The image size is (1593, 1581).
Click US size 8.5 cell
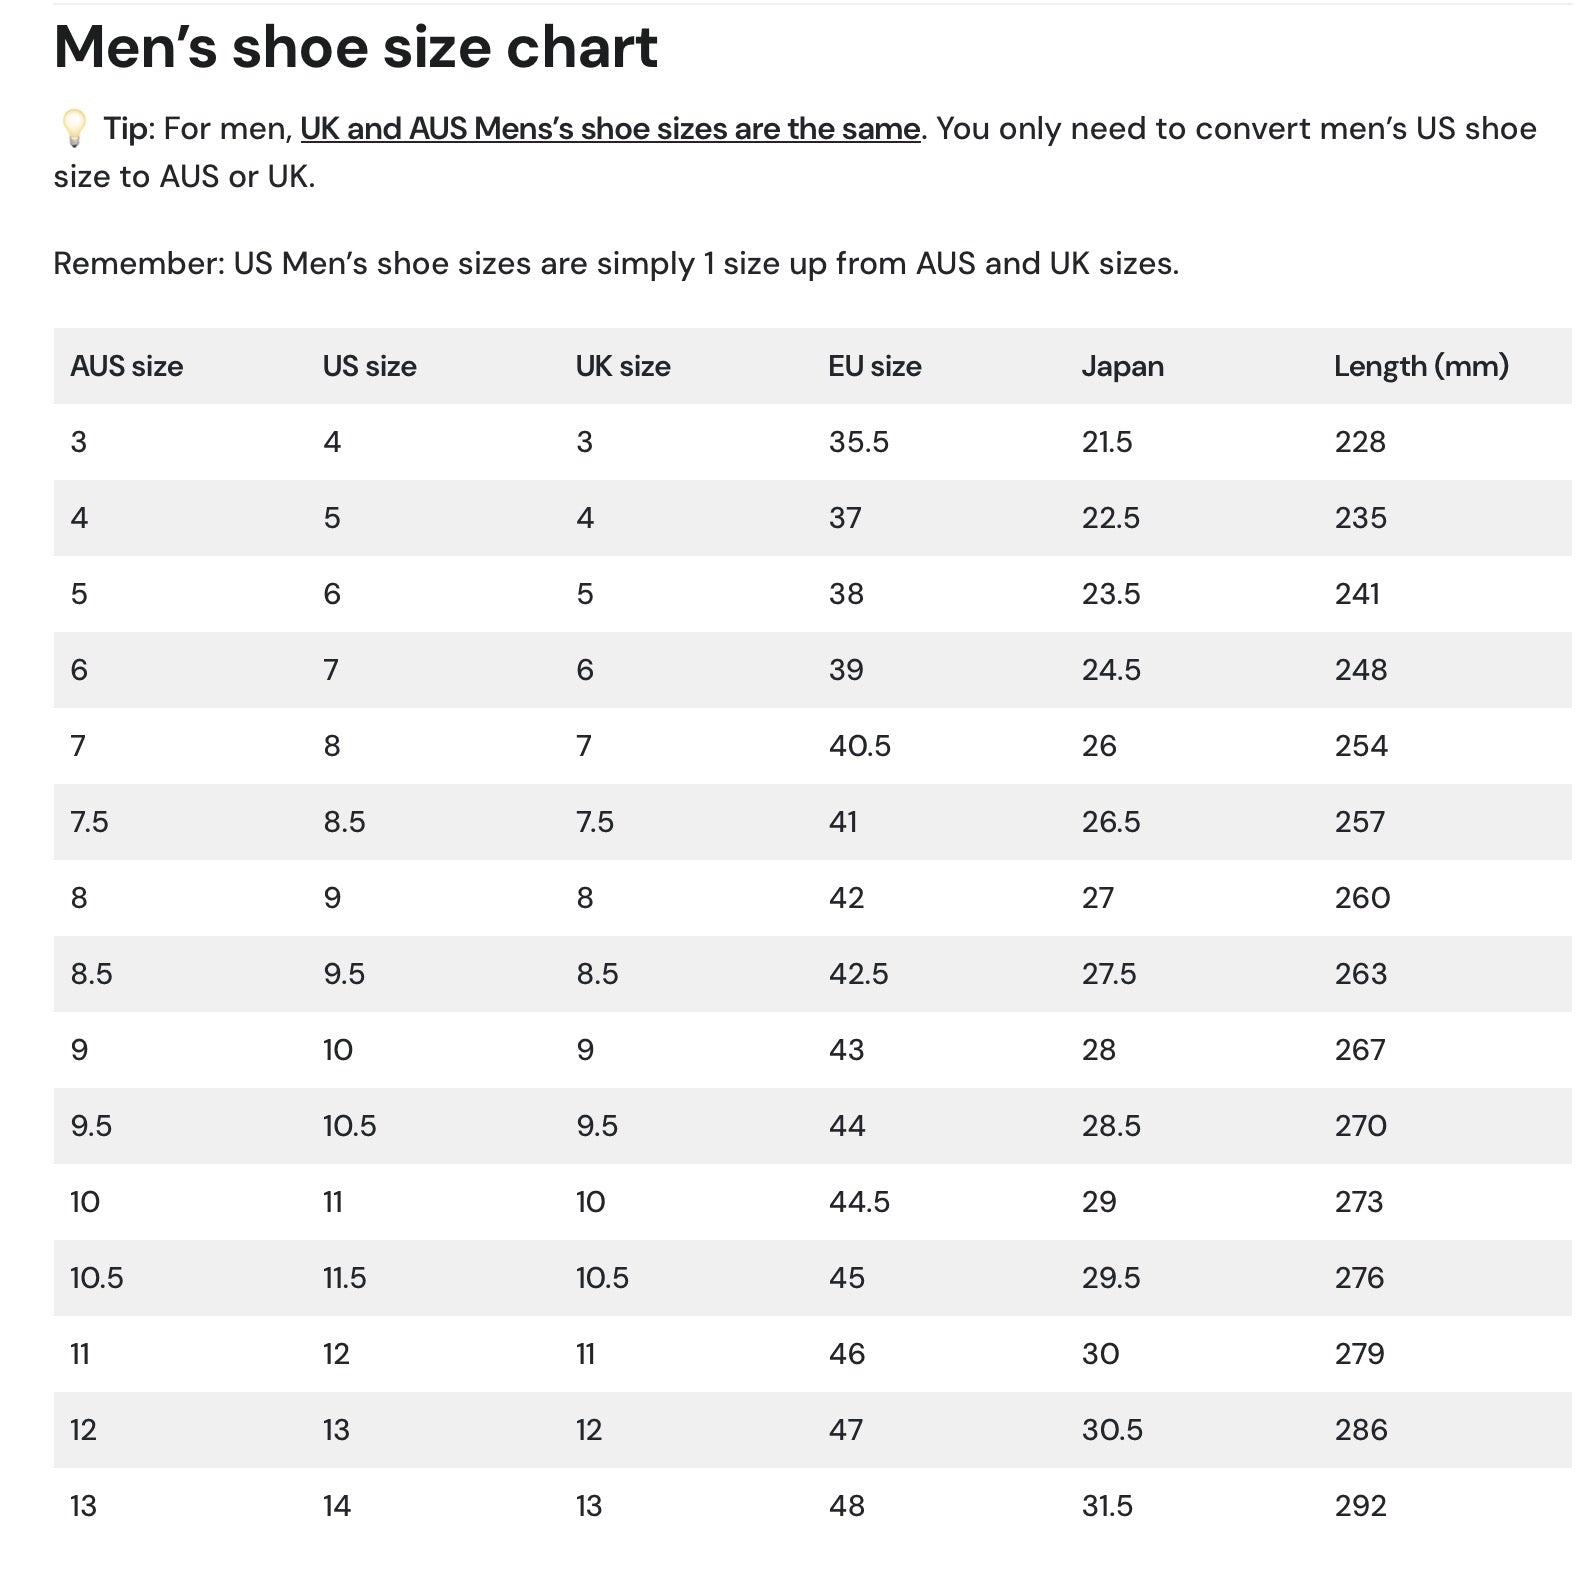coord(344,822)
